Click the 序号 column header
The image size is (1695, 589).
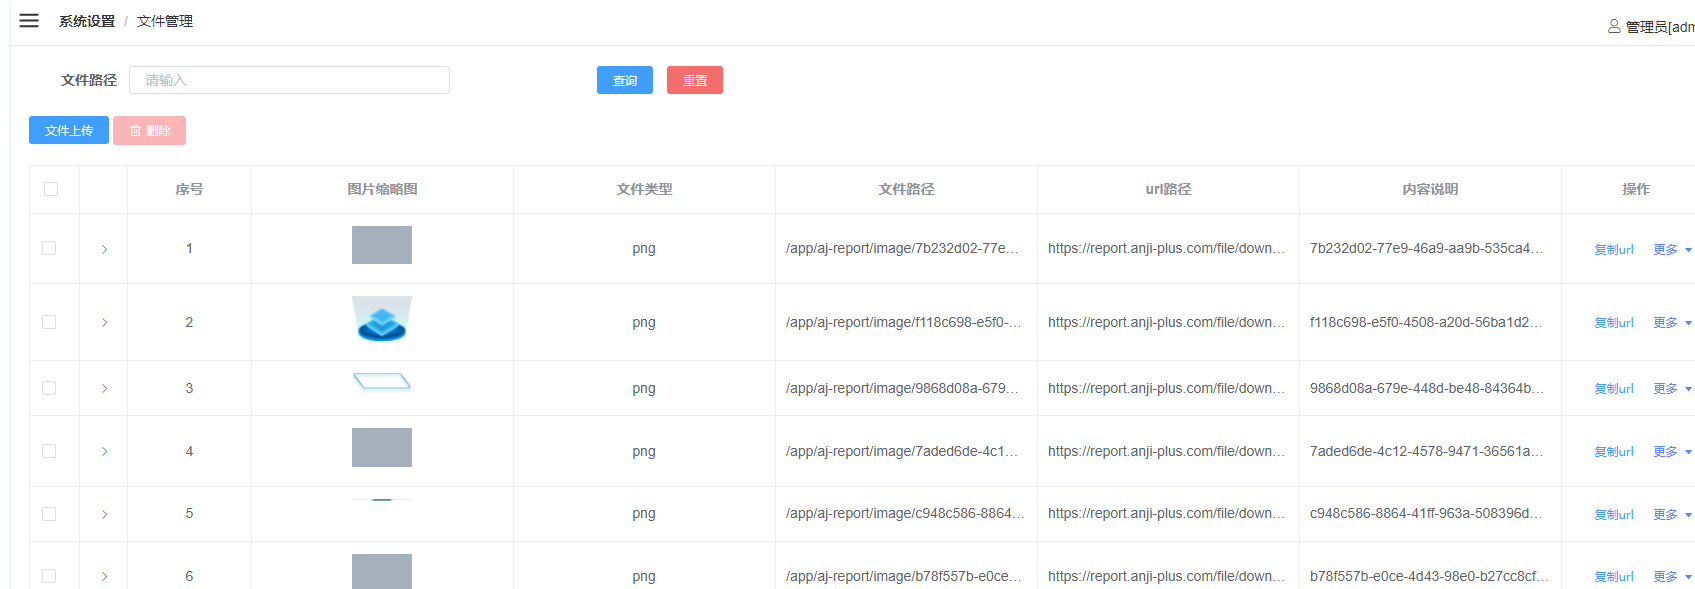click(x=189, y=189)
